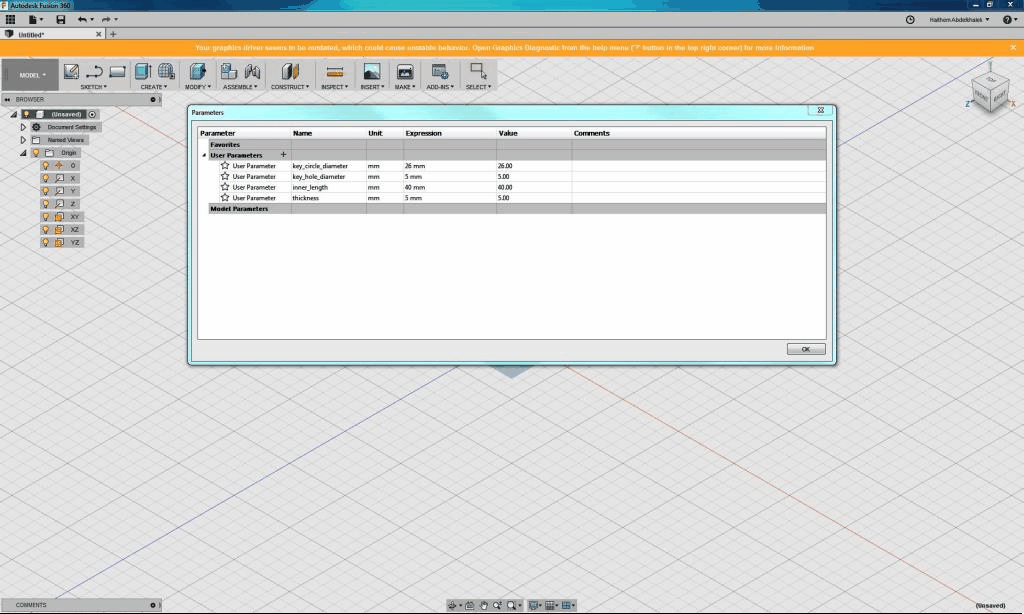
Task: Select the Create Sketch tool
Action: coord(71,72)
